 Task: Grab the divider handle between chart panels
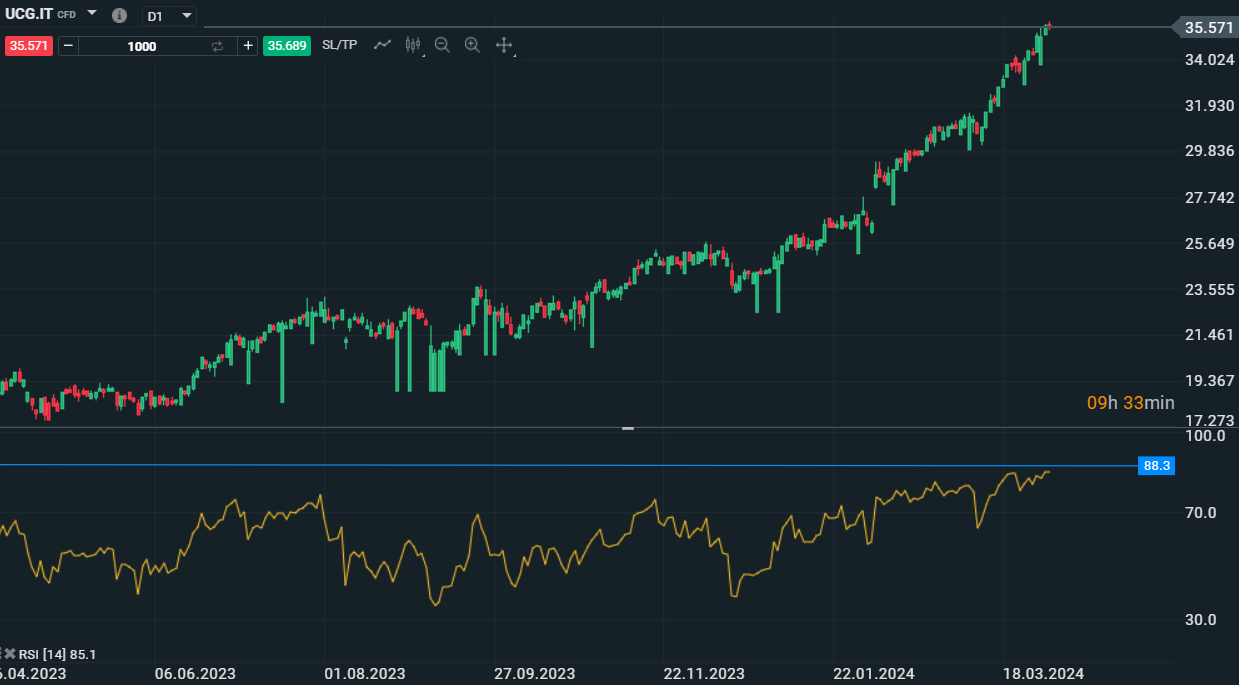coord(628,428)
